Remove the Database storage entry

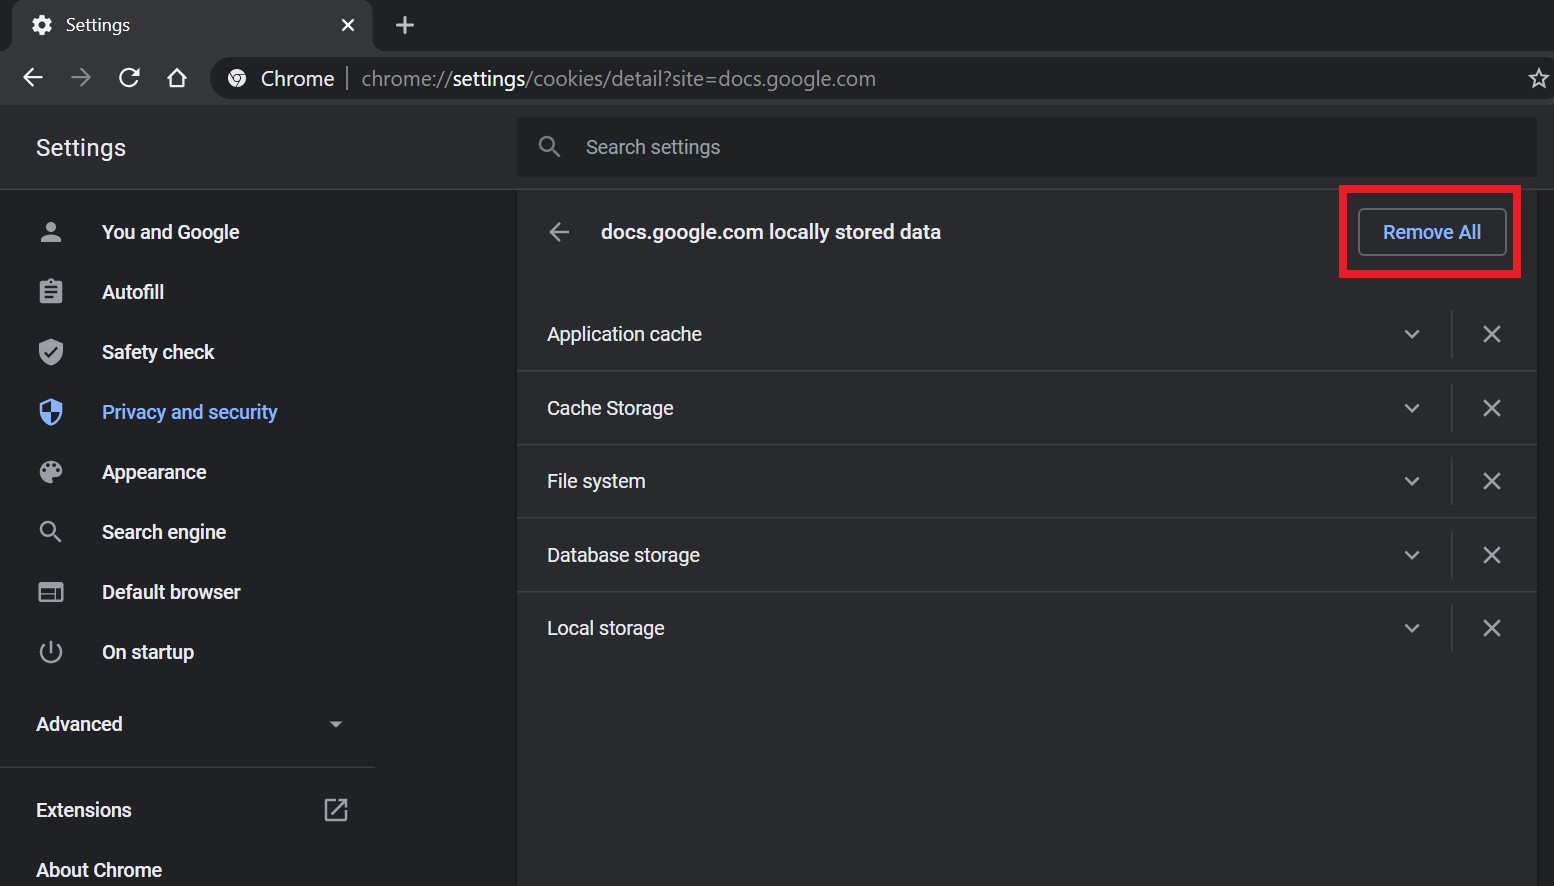[1491, 555]
